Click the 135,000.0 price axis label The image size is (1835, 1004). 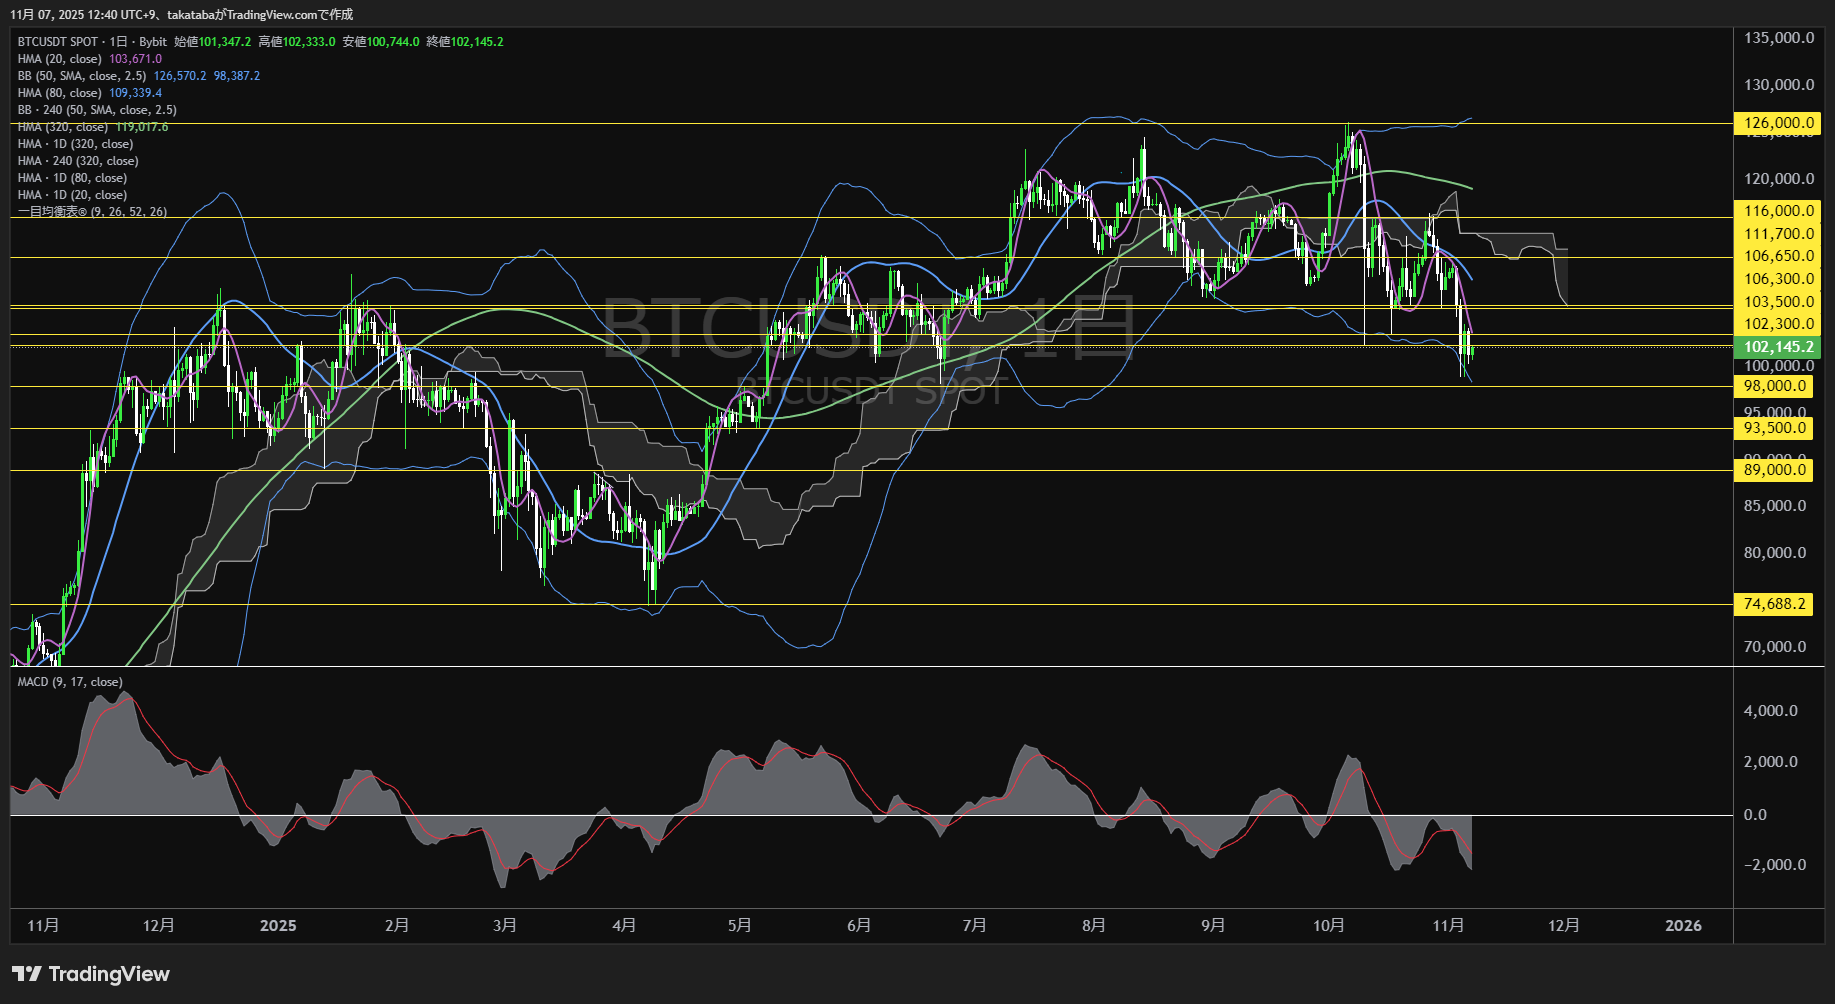pos(1778,38)
